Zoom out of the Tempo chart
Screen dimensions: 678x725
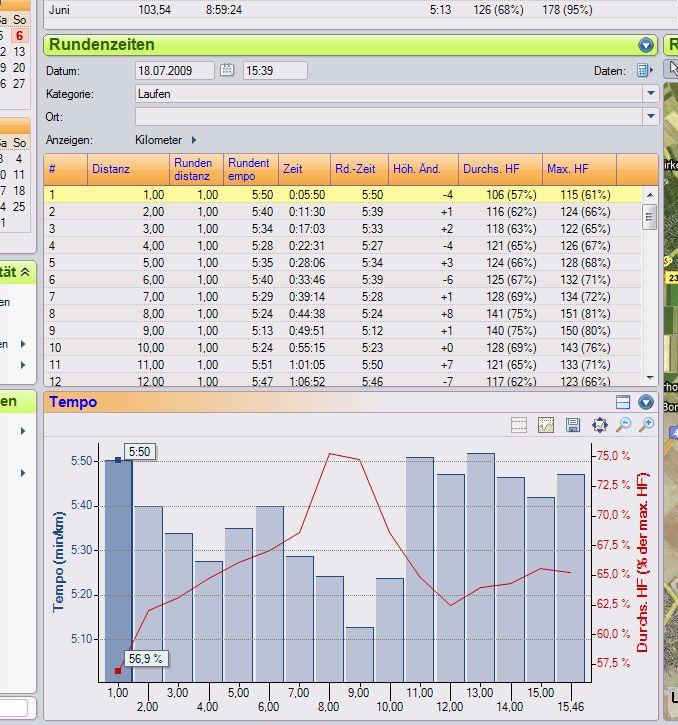623,424
